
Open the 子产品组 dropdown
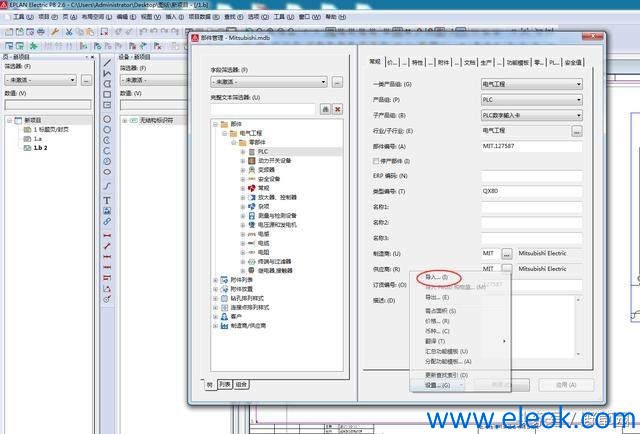tap(578, 116)
